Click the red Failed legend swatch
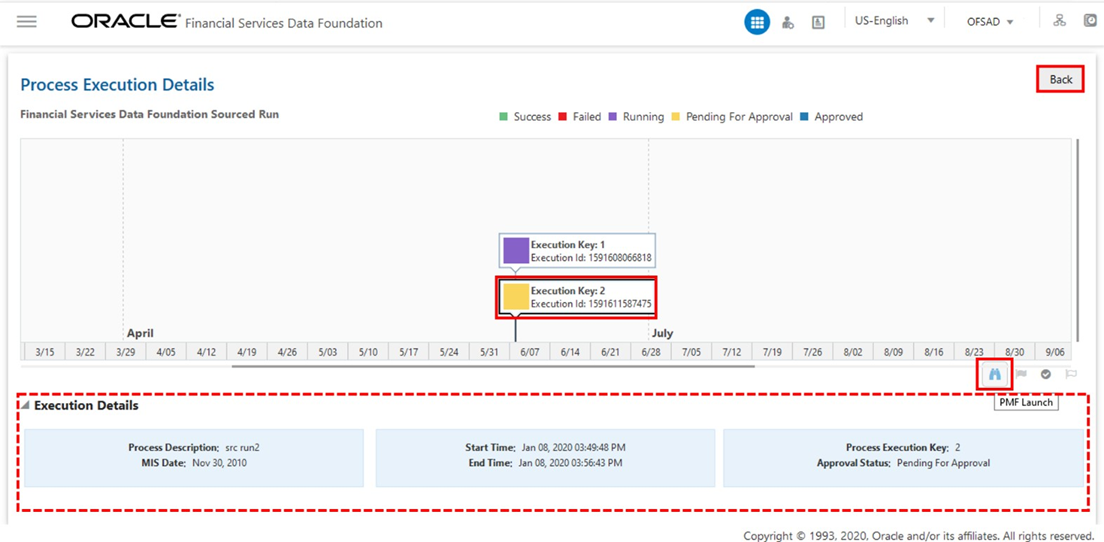This screenshot has width=1104, height=542. [x=563, y=117]
